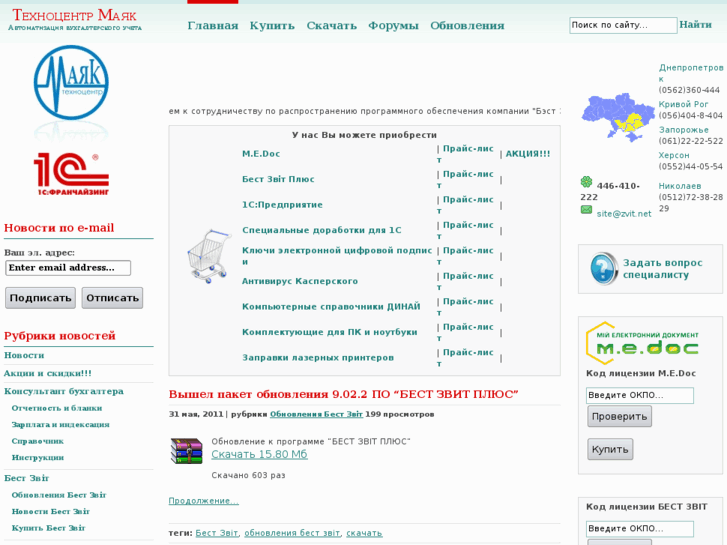The height and width of the screenshot is (545, 727).
Task: Open Антивирус Касперского product link
Action: 300,282
